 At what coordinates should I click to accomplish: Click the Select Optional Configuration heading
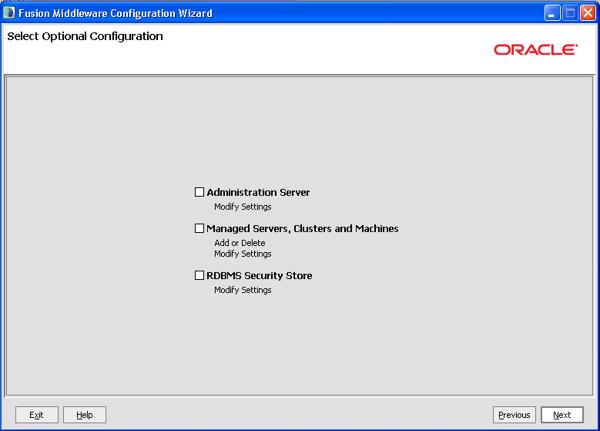coord(85,37)
